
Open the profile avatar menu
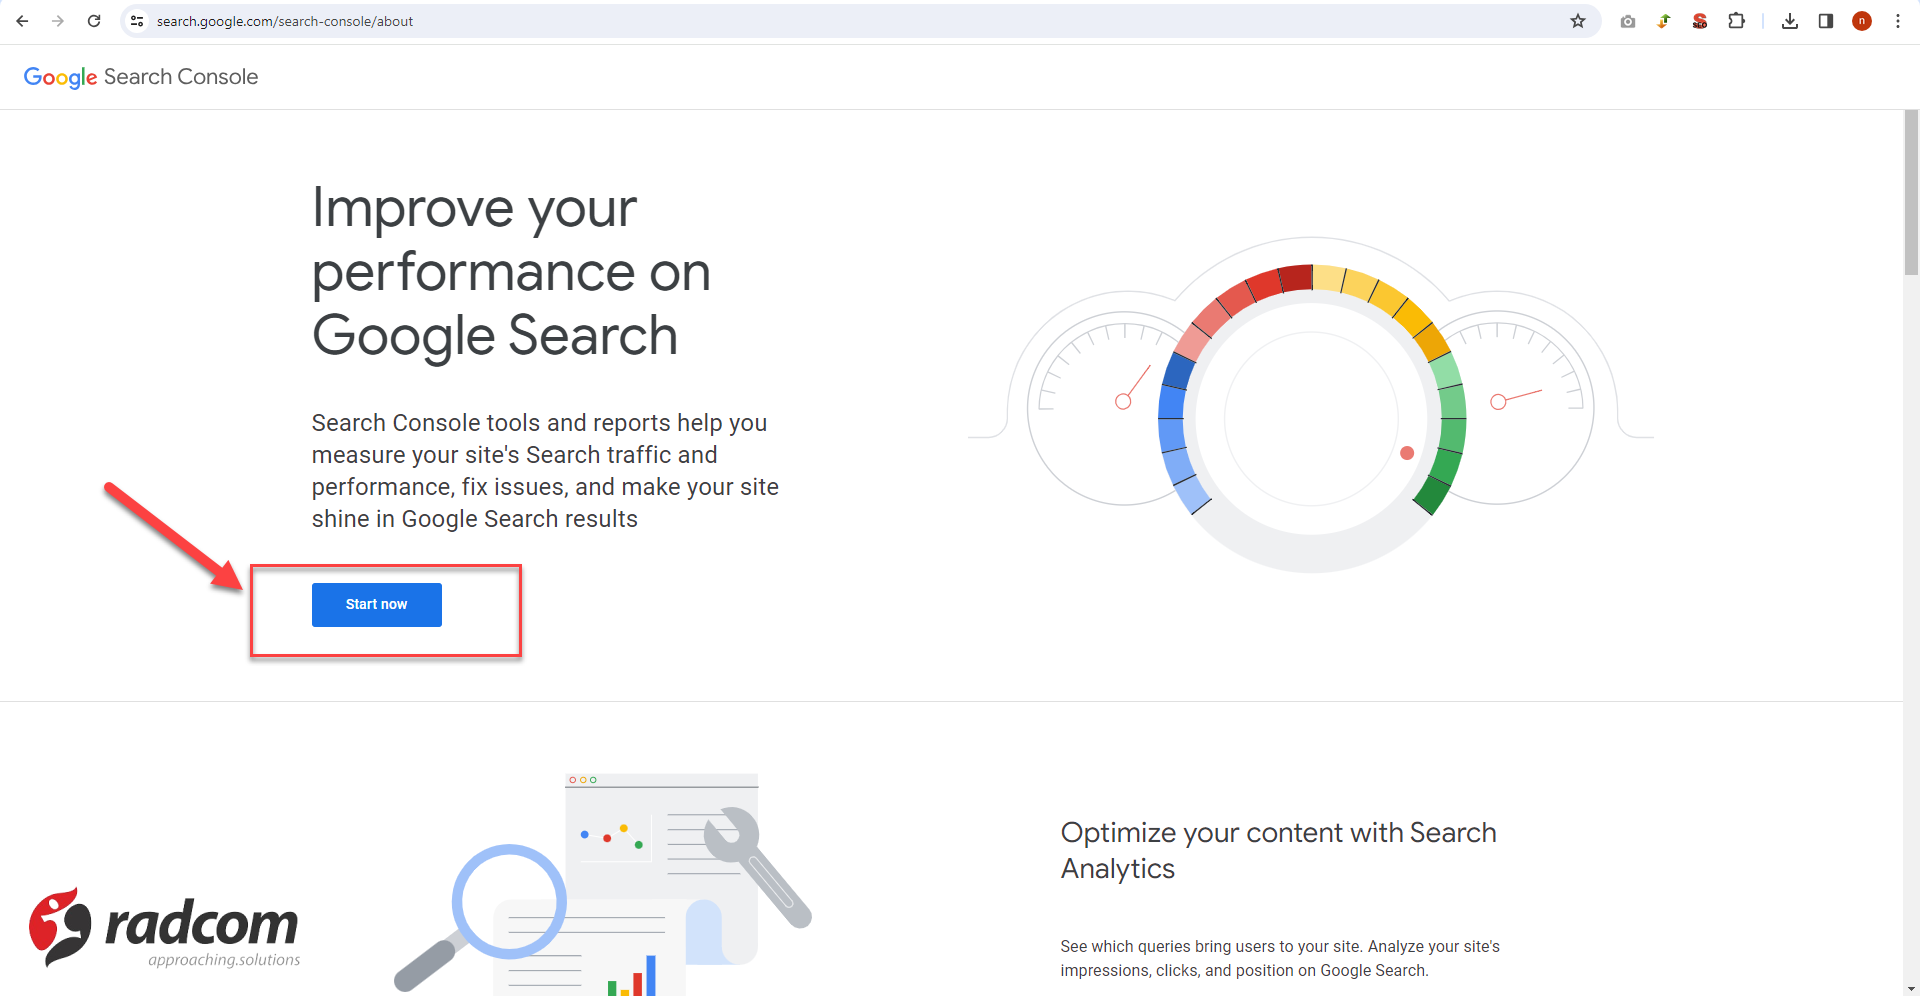pyautogui.click(x=1862, y=21)
